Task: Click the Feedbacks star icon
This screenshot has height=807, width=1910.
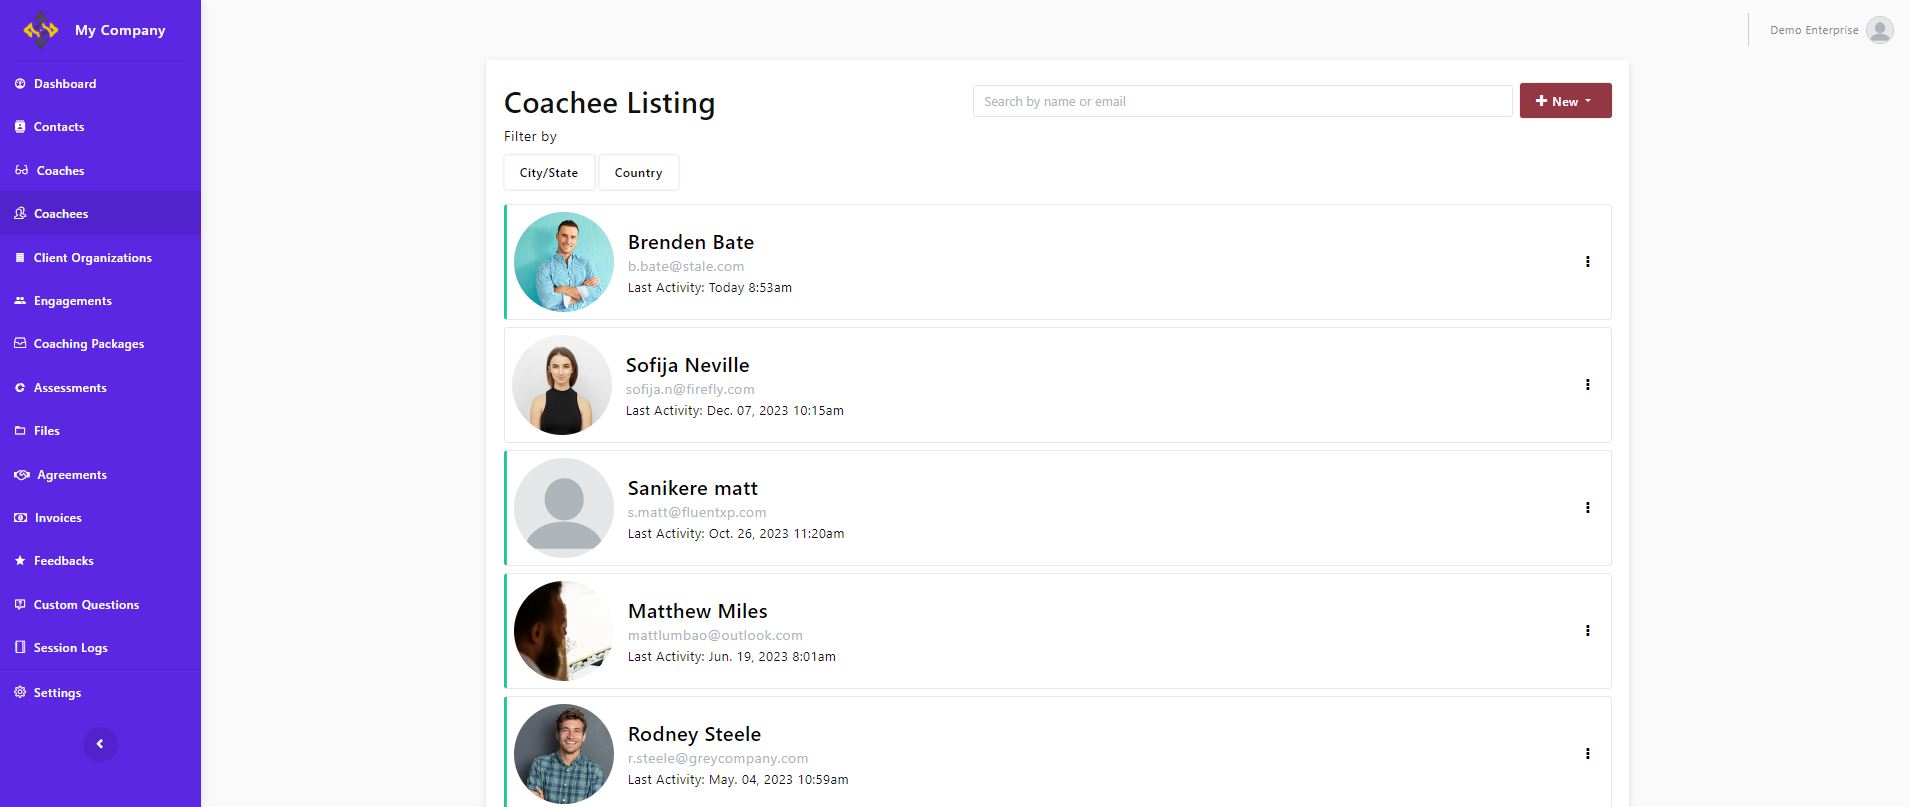Action: point(20,561)
